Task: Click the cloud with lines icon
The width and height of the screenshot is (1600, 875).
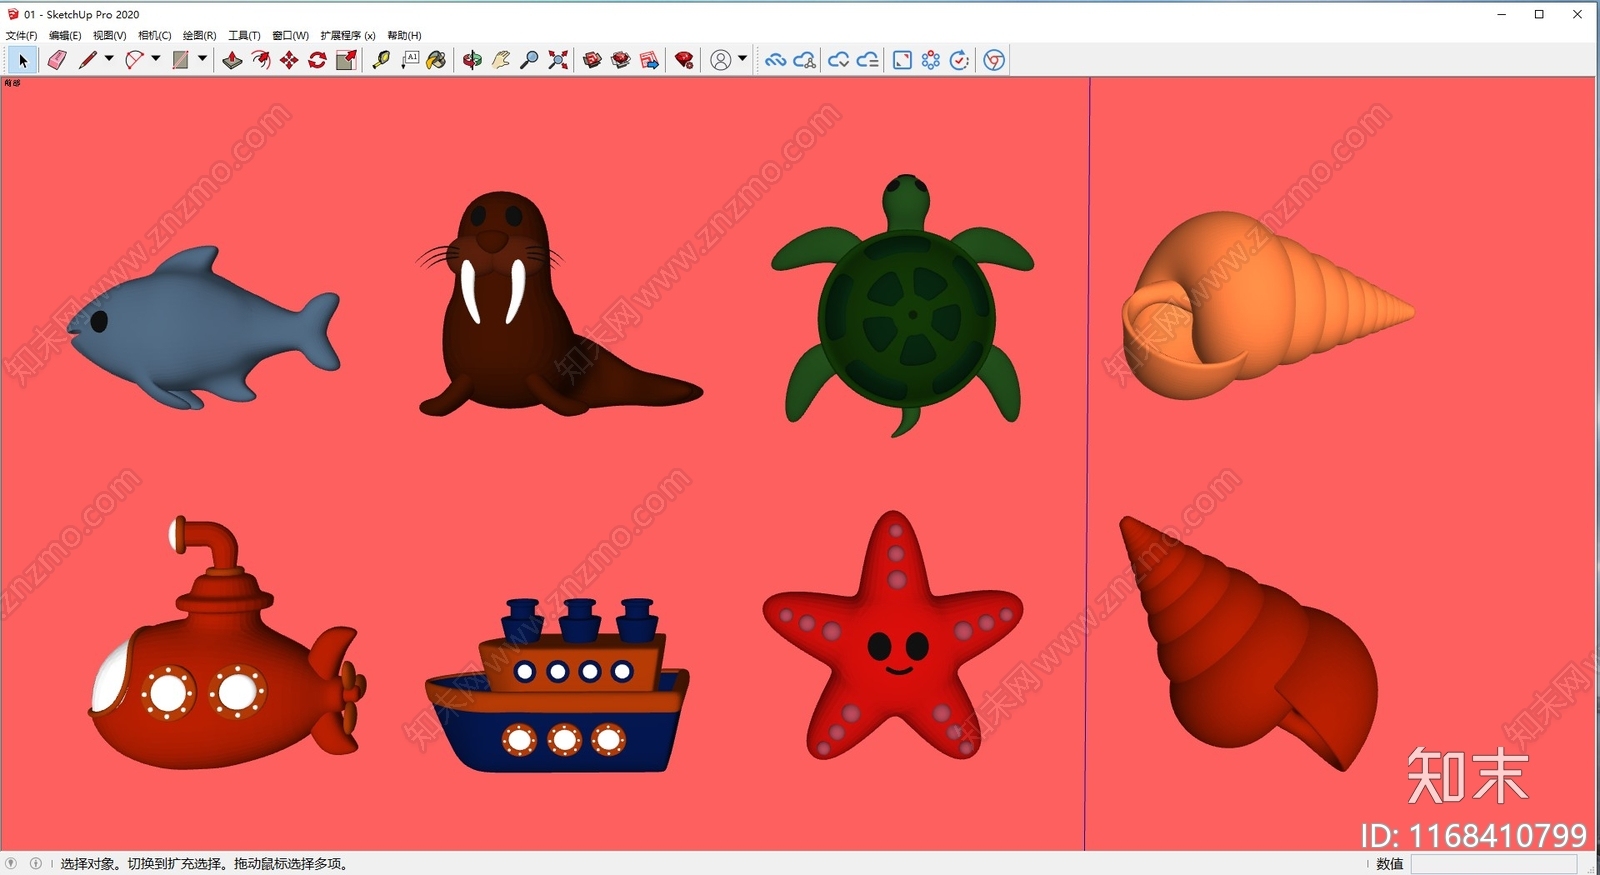Action: pyautogui.click(x=868, y=60)
